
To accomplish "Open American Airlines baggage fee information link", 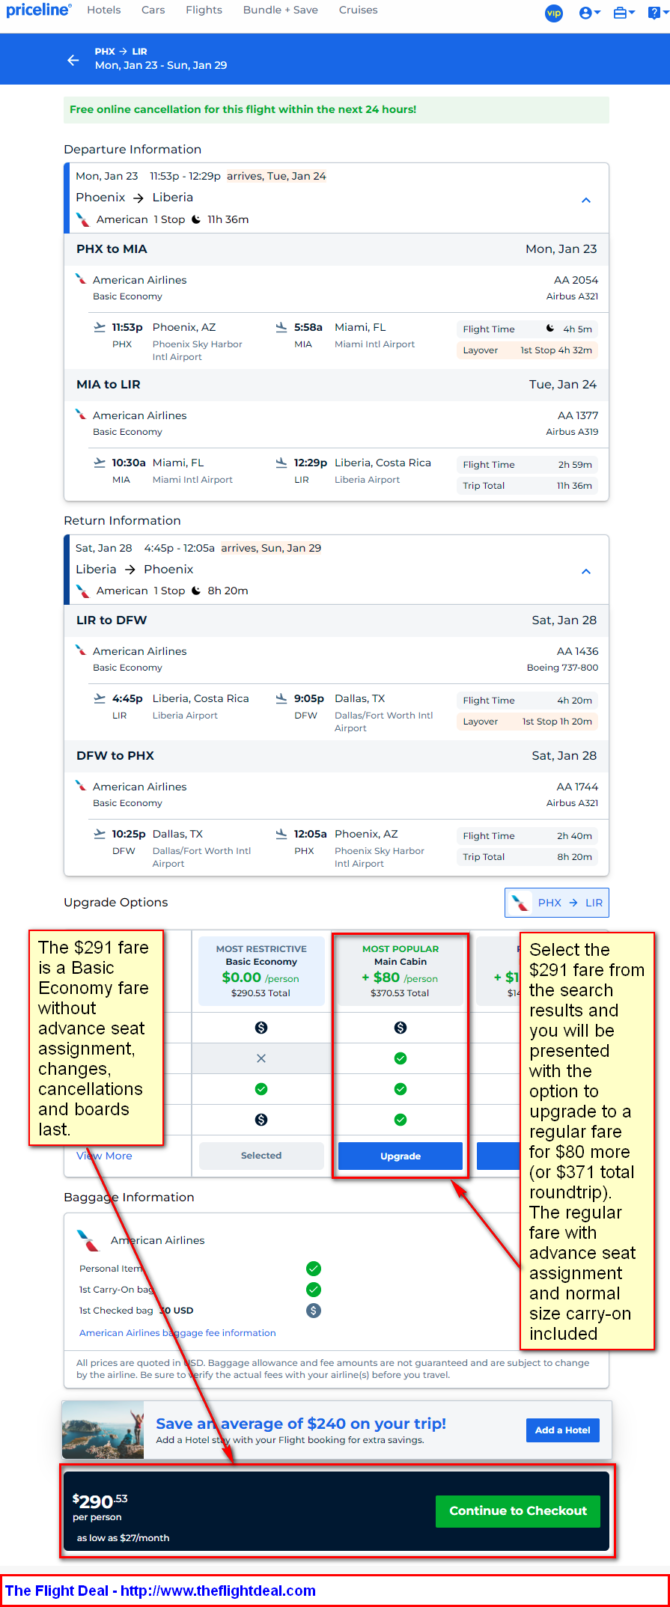I will click(x=177, y=1332).
